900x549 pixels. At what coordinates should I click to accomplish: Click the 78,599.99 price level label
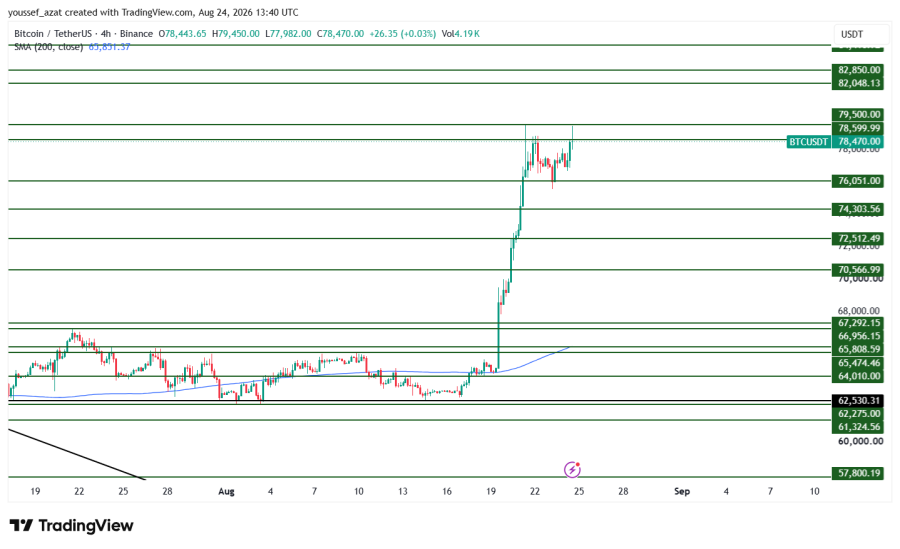pyautogui.click(x=858, y=128)
